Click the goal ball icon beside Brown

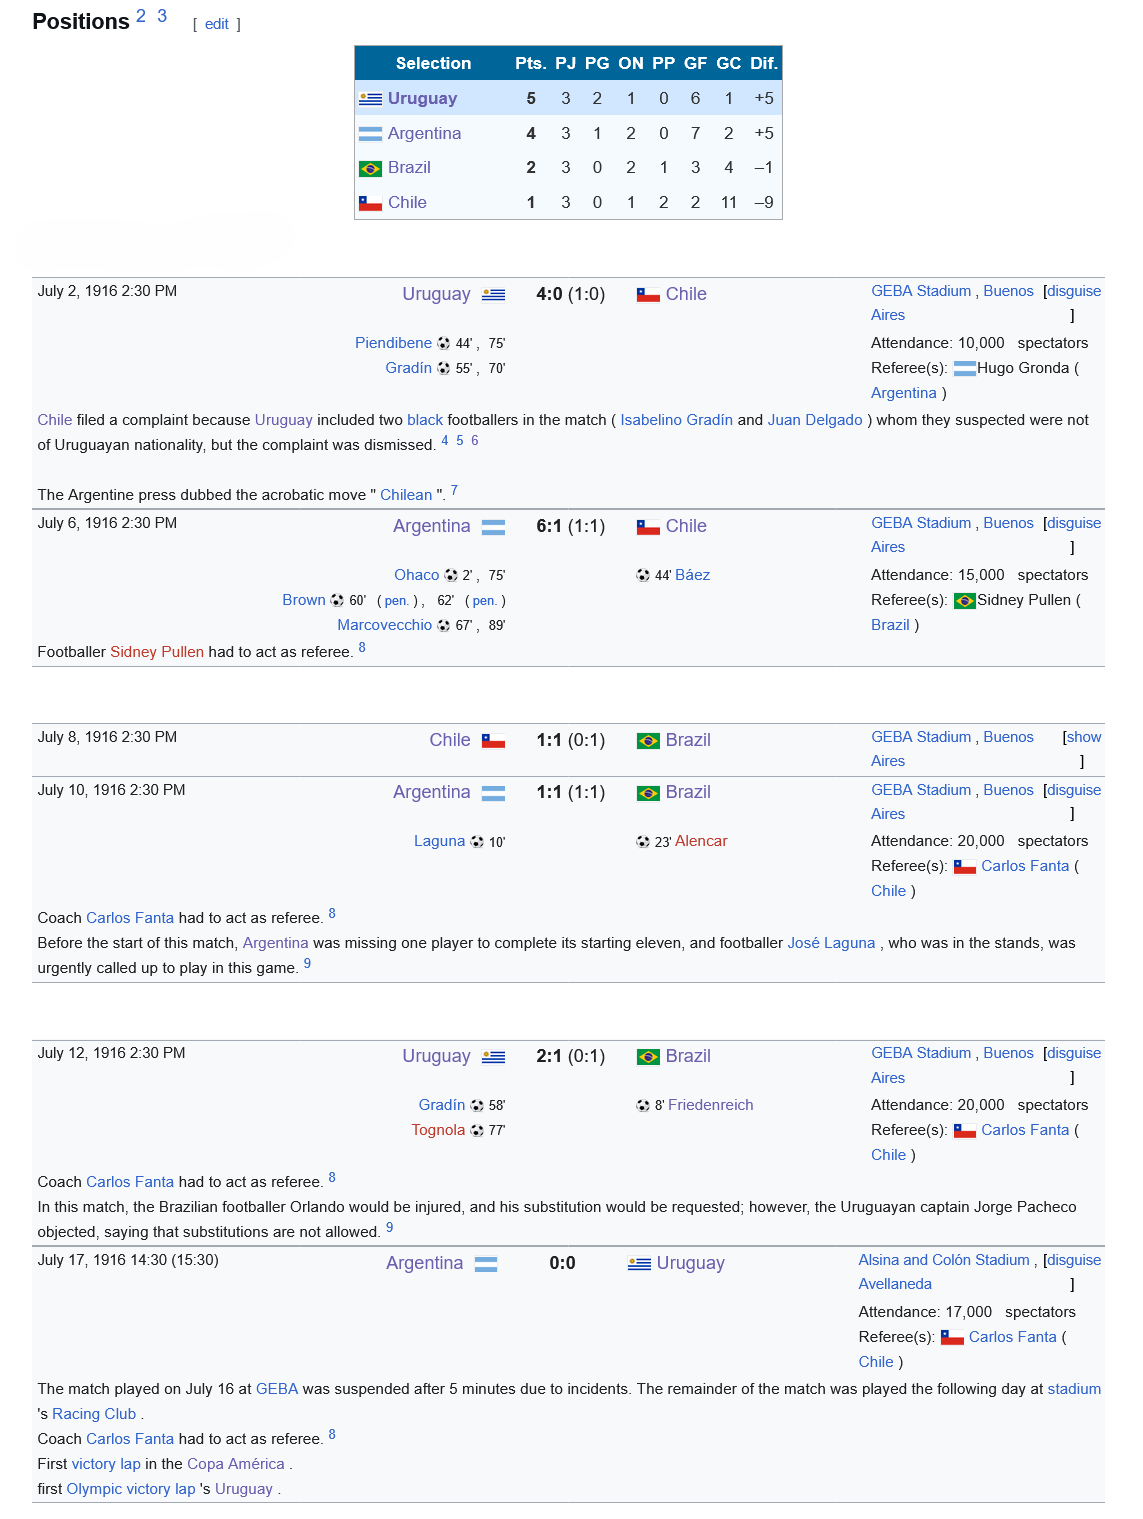pyautogui.click(x=337, y=600)
